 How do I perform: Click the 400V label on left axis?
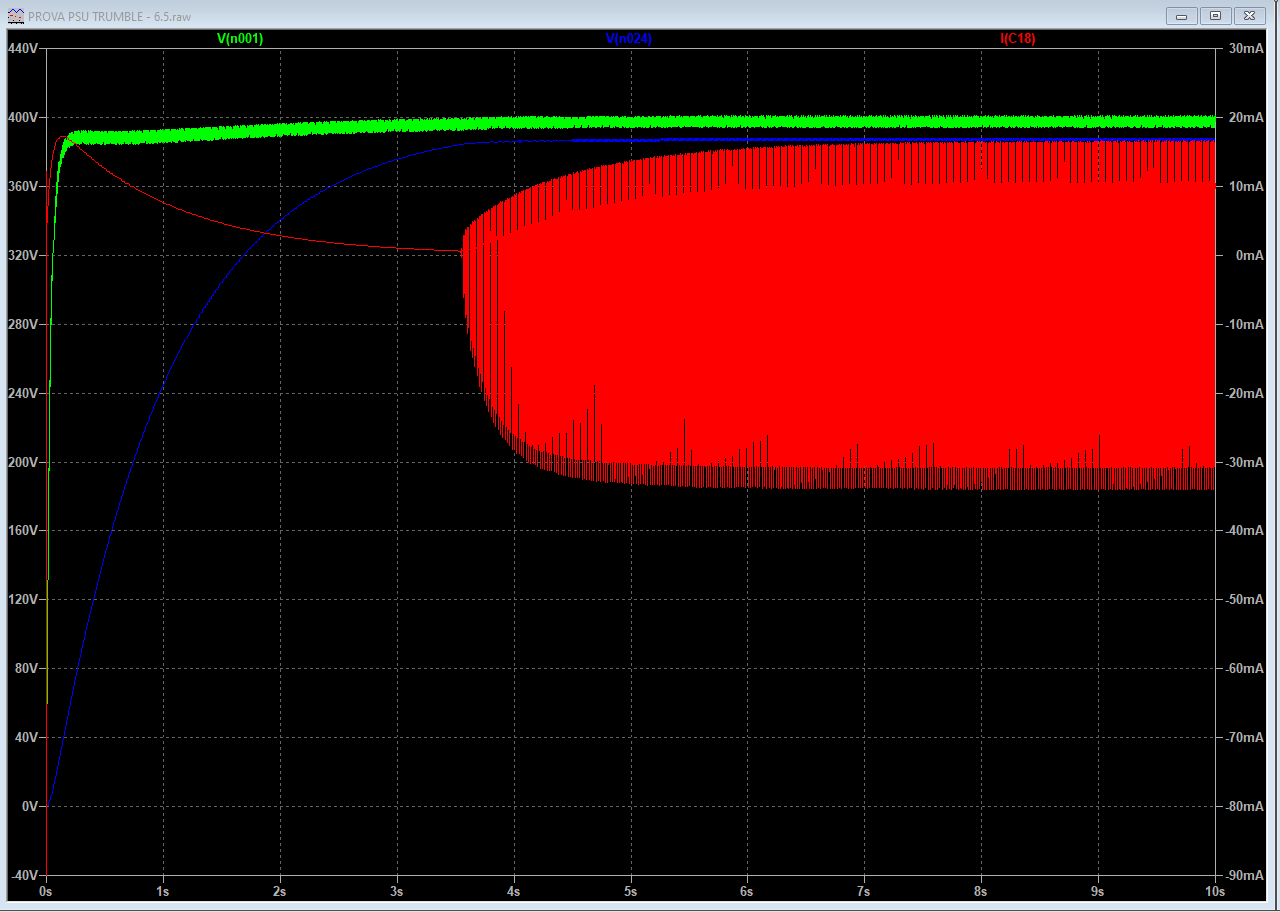(23, 118)
